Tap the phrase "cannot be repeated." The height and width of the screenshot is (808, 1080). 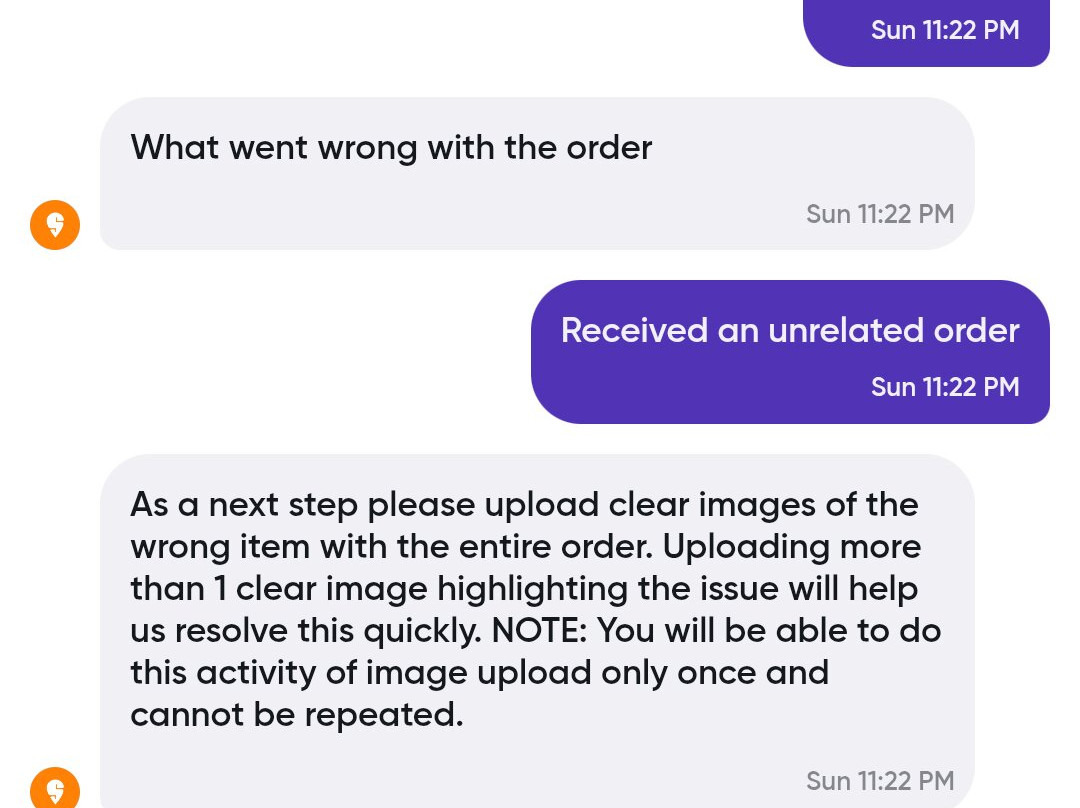(x=297, y=715)
